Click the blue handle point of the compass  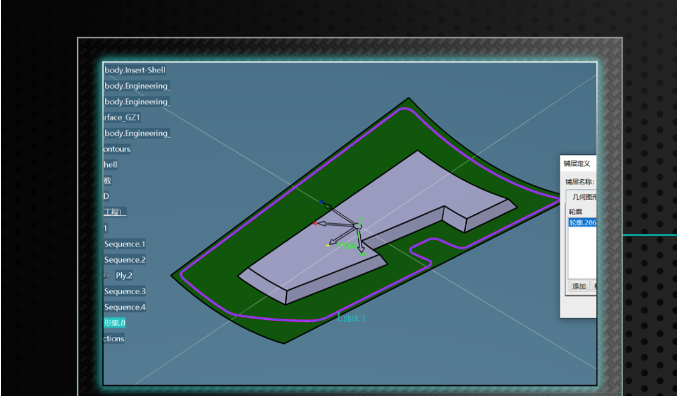[x=321, y=202]
